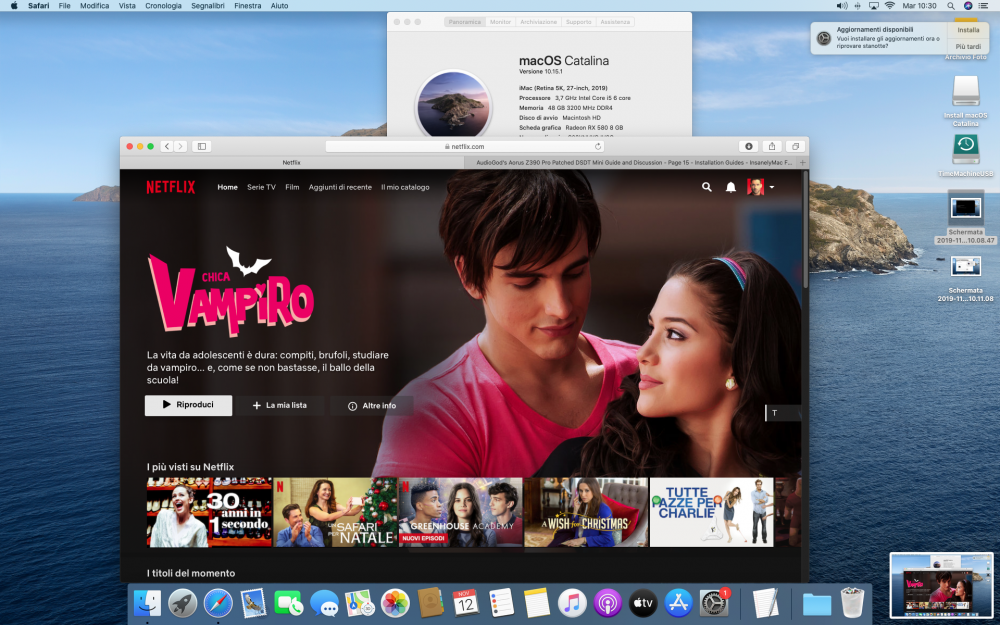This screenshot has width=1000, height=625.
Task: Reload the page in Safari address bar
Action: 598,146
